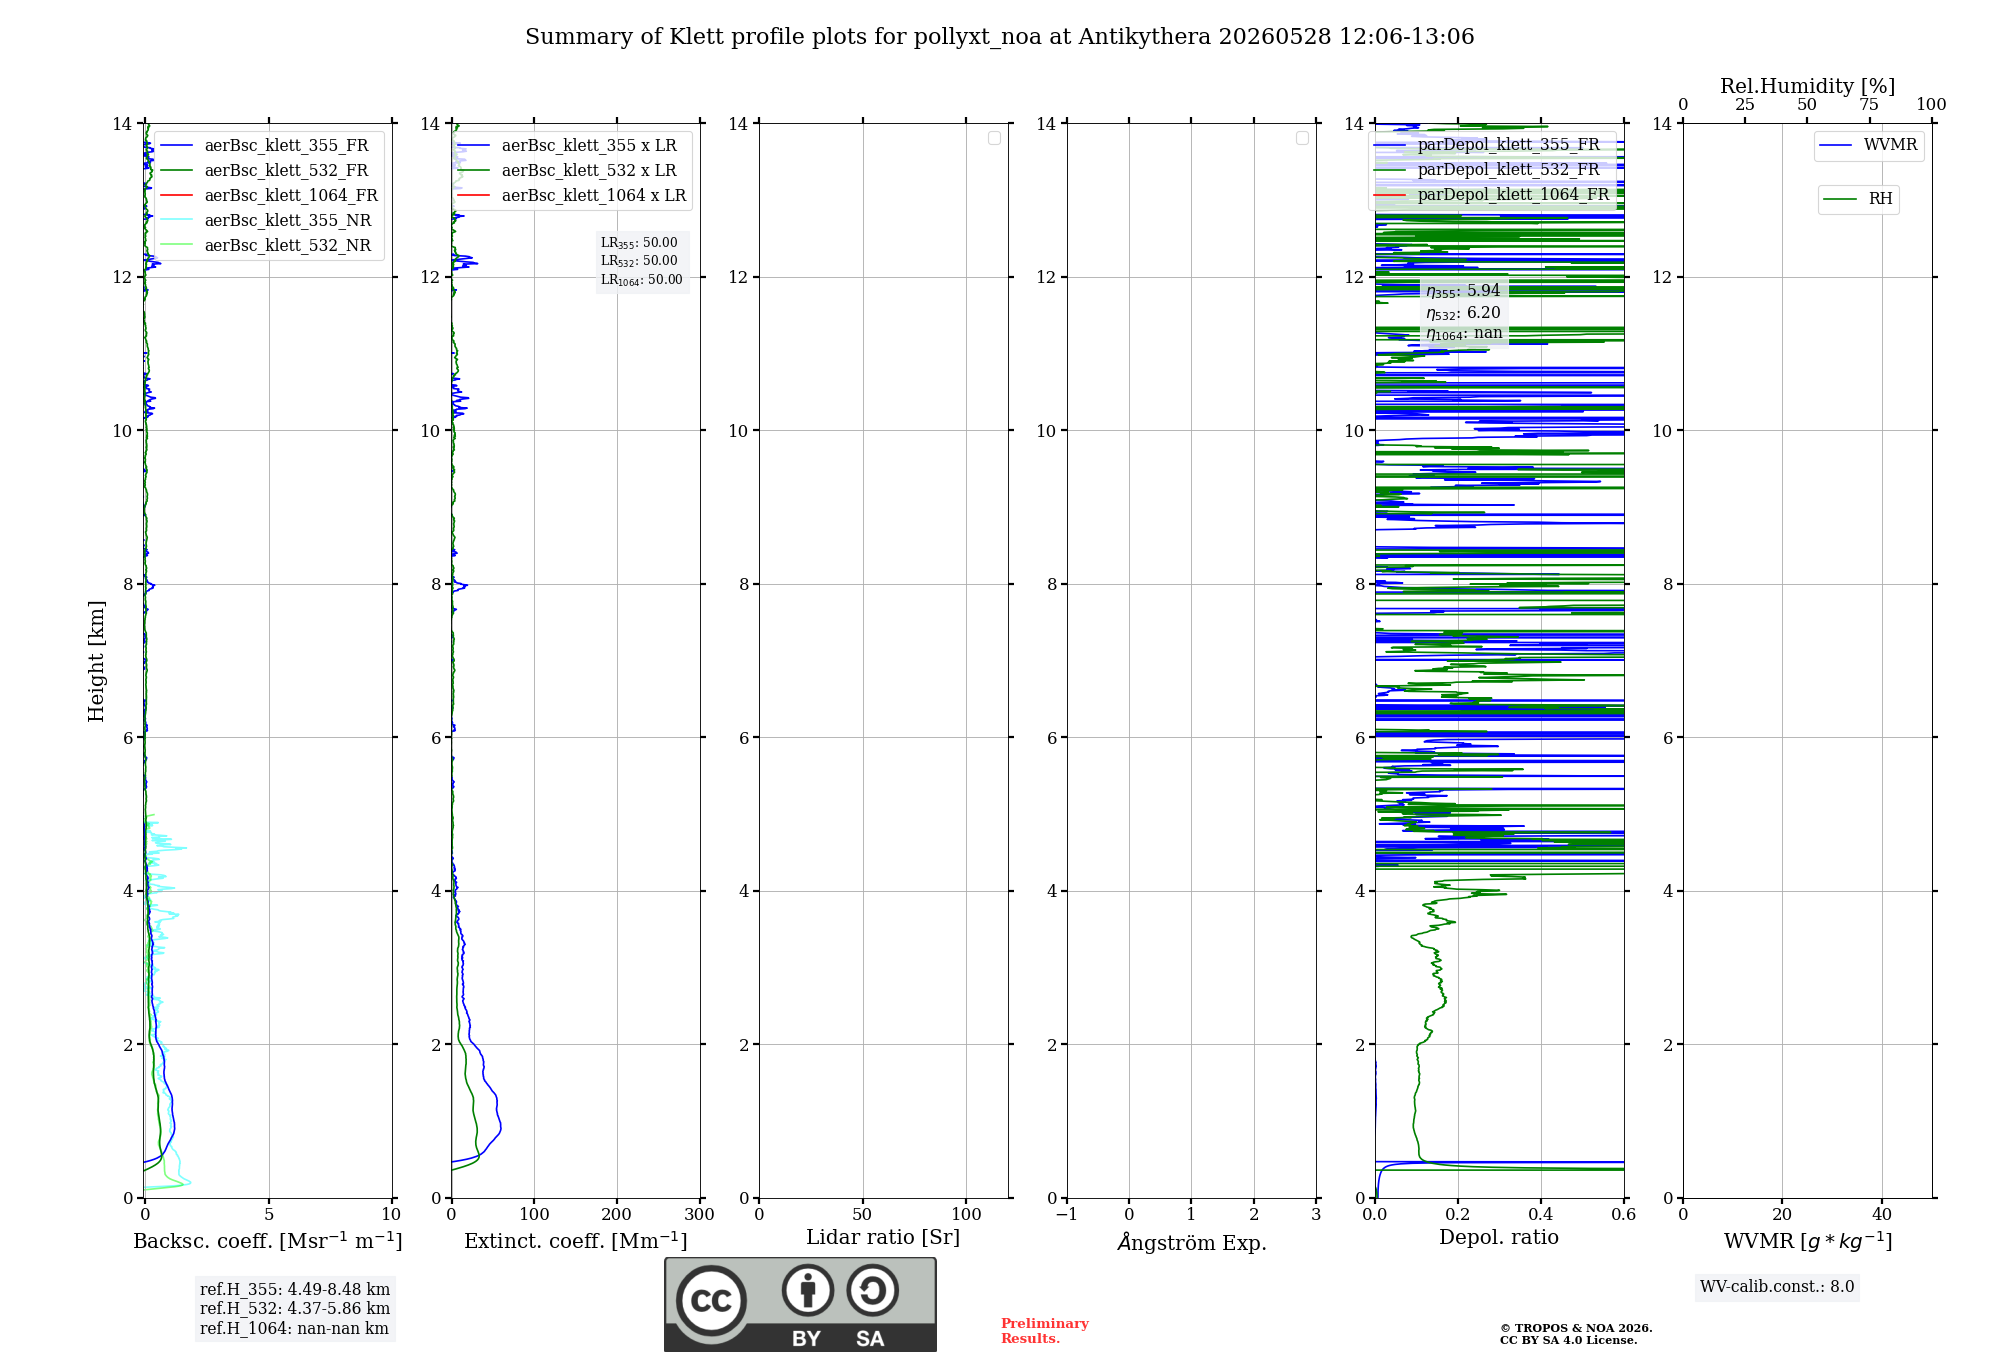The width and height of the screenshot is (2000, 1360).
Task: Click the WVMR legend entry
Action: 1869,146
